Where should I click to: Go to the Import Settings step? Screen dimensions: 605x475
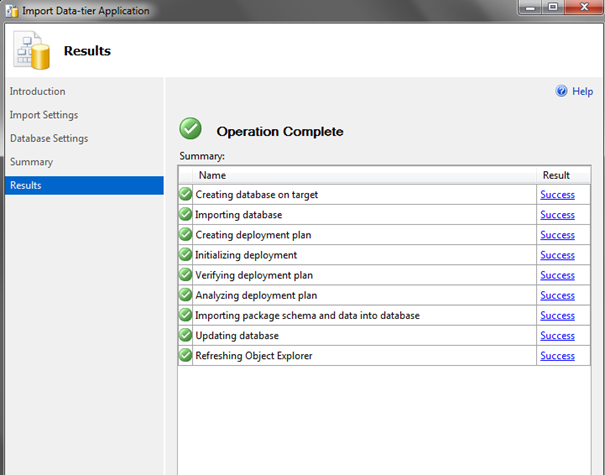click(44, 115)
